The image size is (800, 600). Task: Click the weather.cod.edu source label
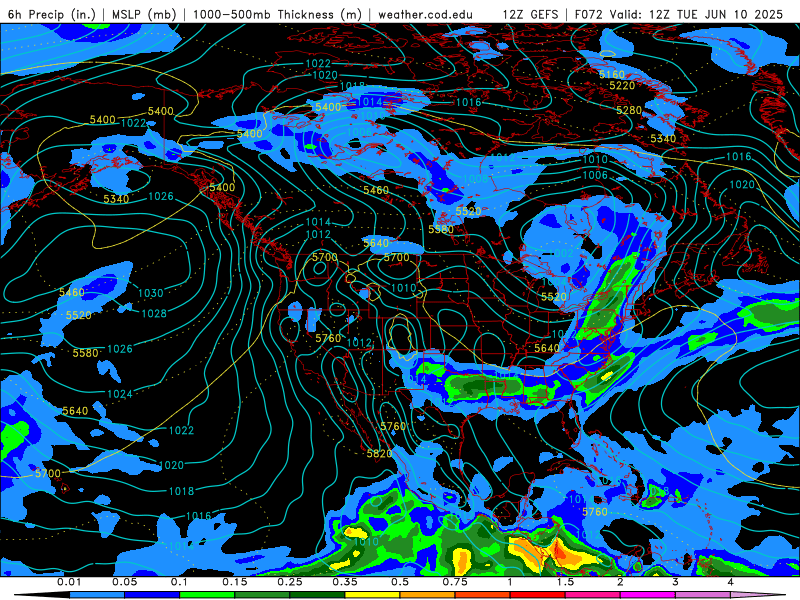point(425,14)
